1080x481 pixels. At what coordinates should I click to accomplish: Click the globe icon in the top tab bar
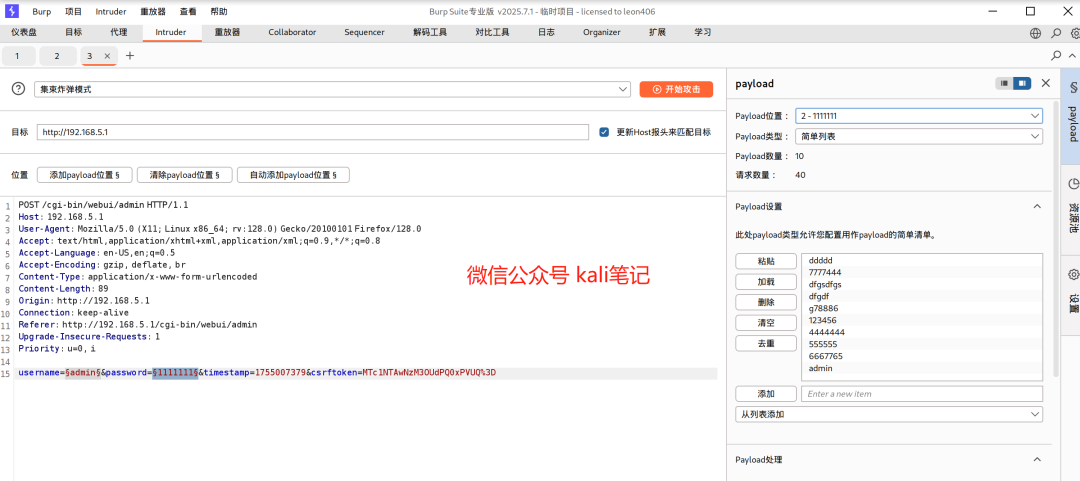click(x=1035, y=32)
